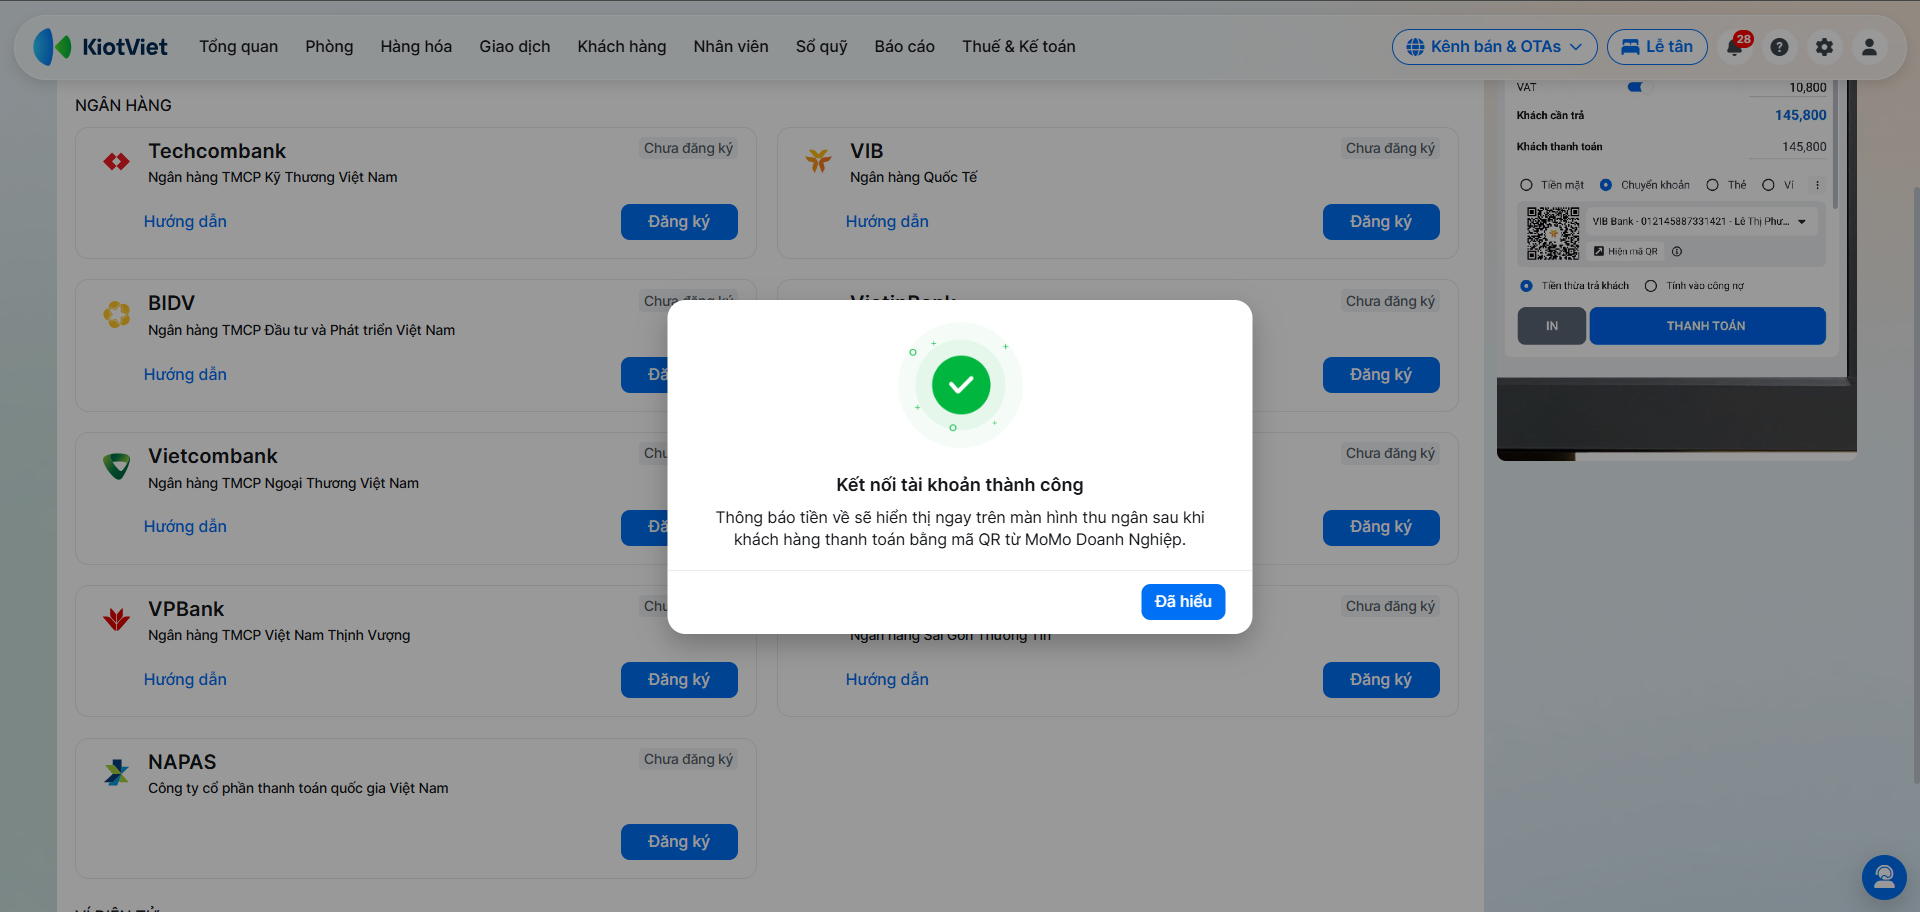Viewport: 1920px width, 912px height.
Task: Open the live chat support bubble
Action: 1884,877
